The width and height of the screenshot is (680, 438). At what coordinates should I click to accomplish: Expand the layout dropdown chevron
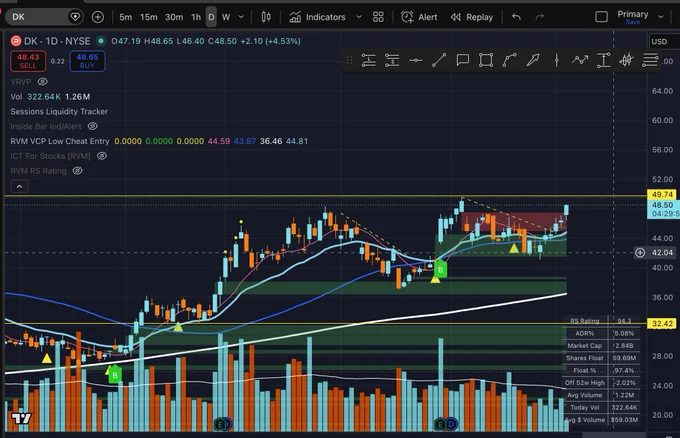[661, 17]
